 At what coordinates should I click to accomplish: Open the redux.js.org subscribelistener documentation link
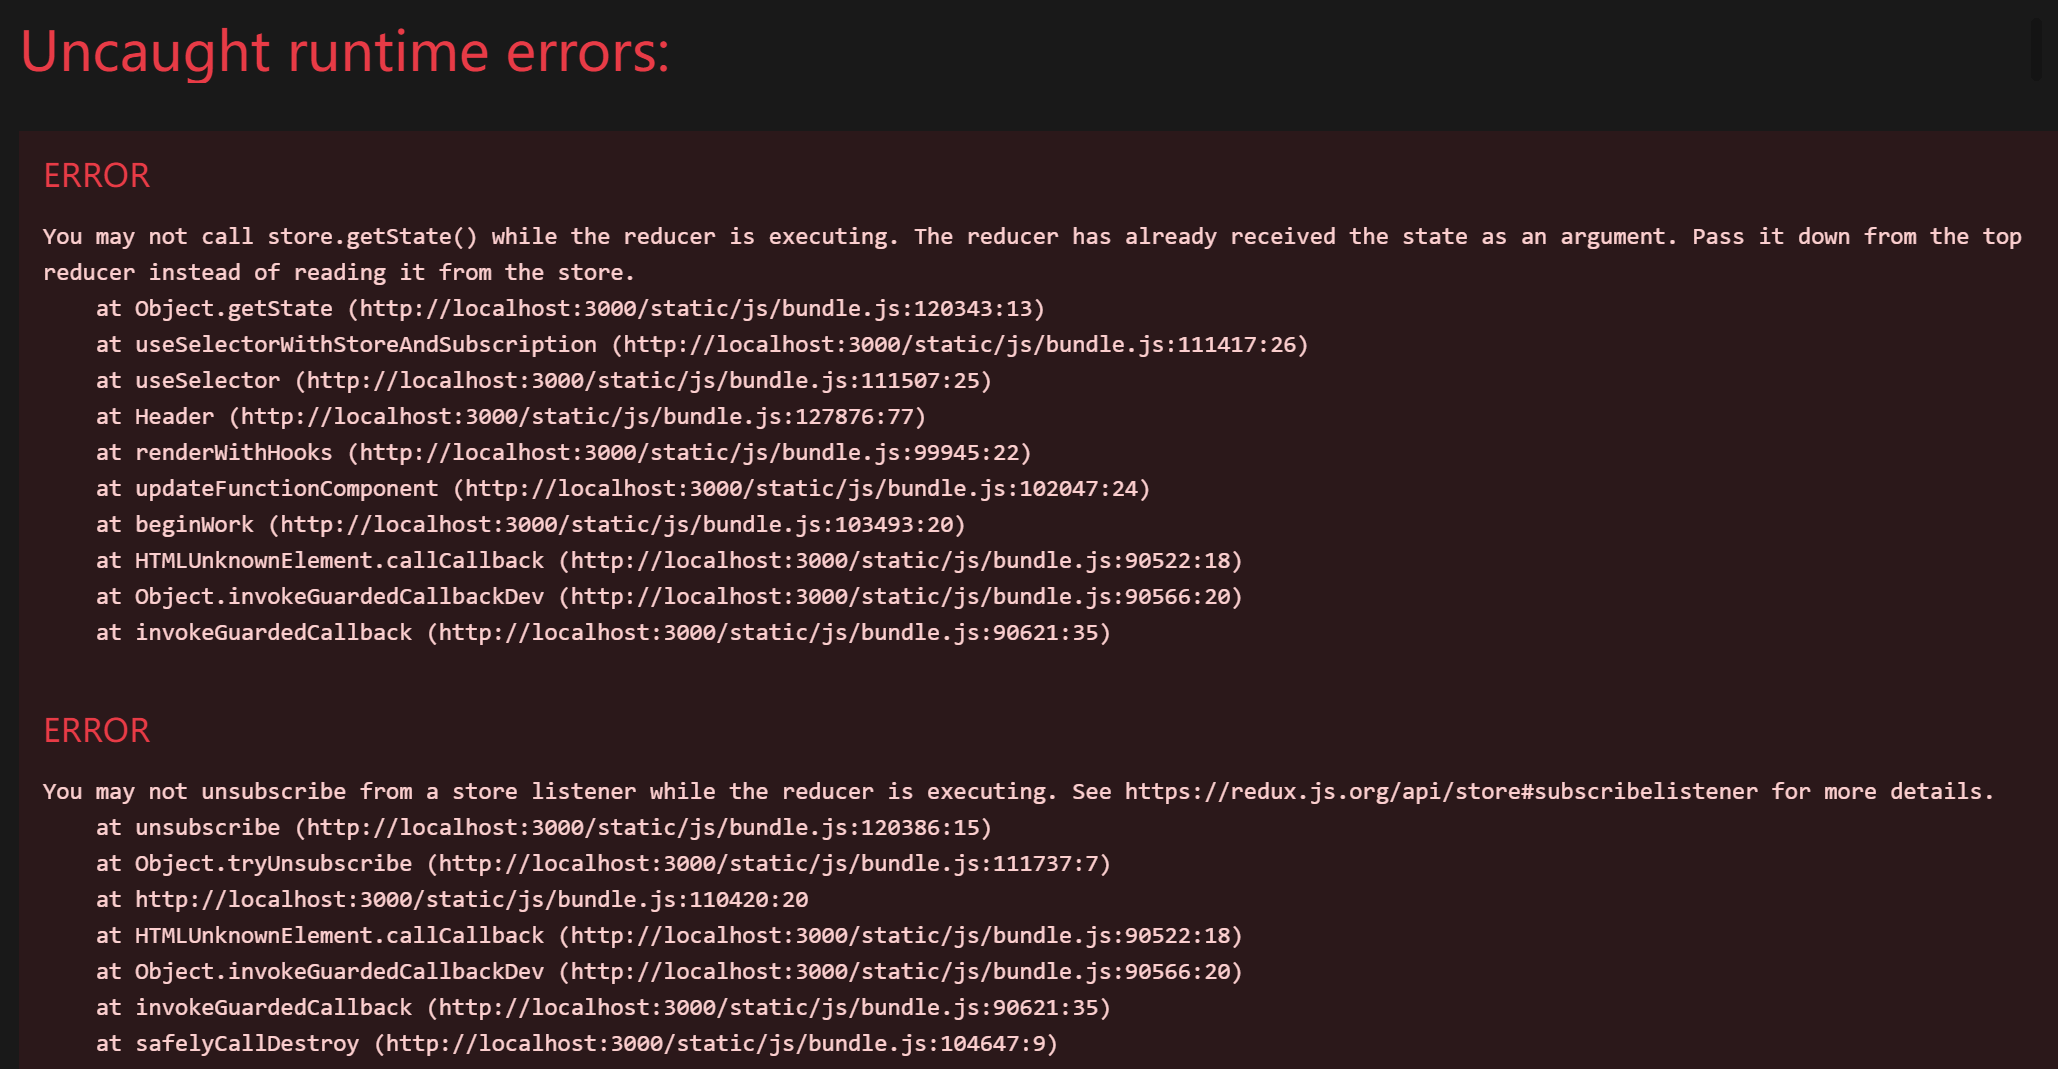click(1441, 791)
